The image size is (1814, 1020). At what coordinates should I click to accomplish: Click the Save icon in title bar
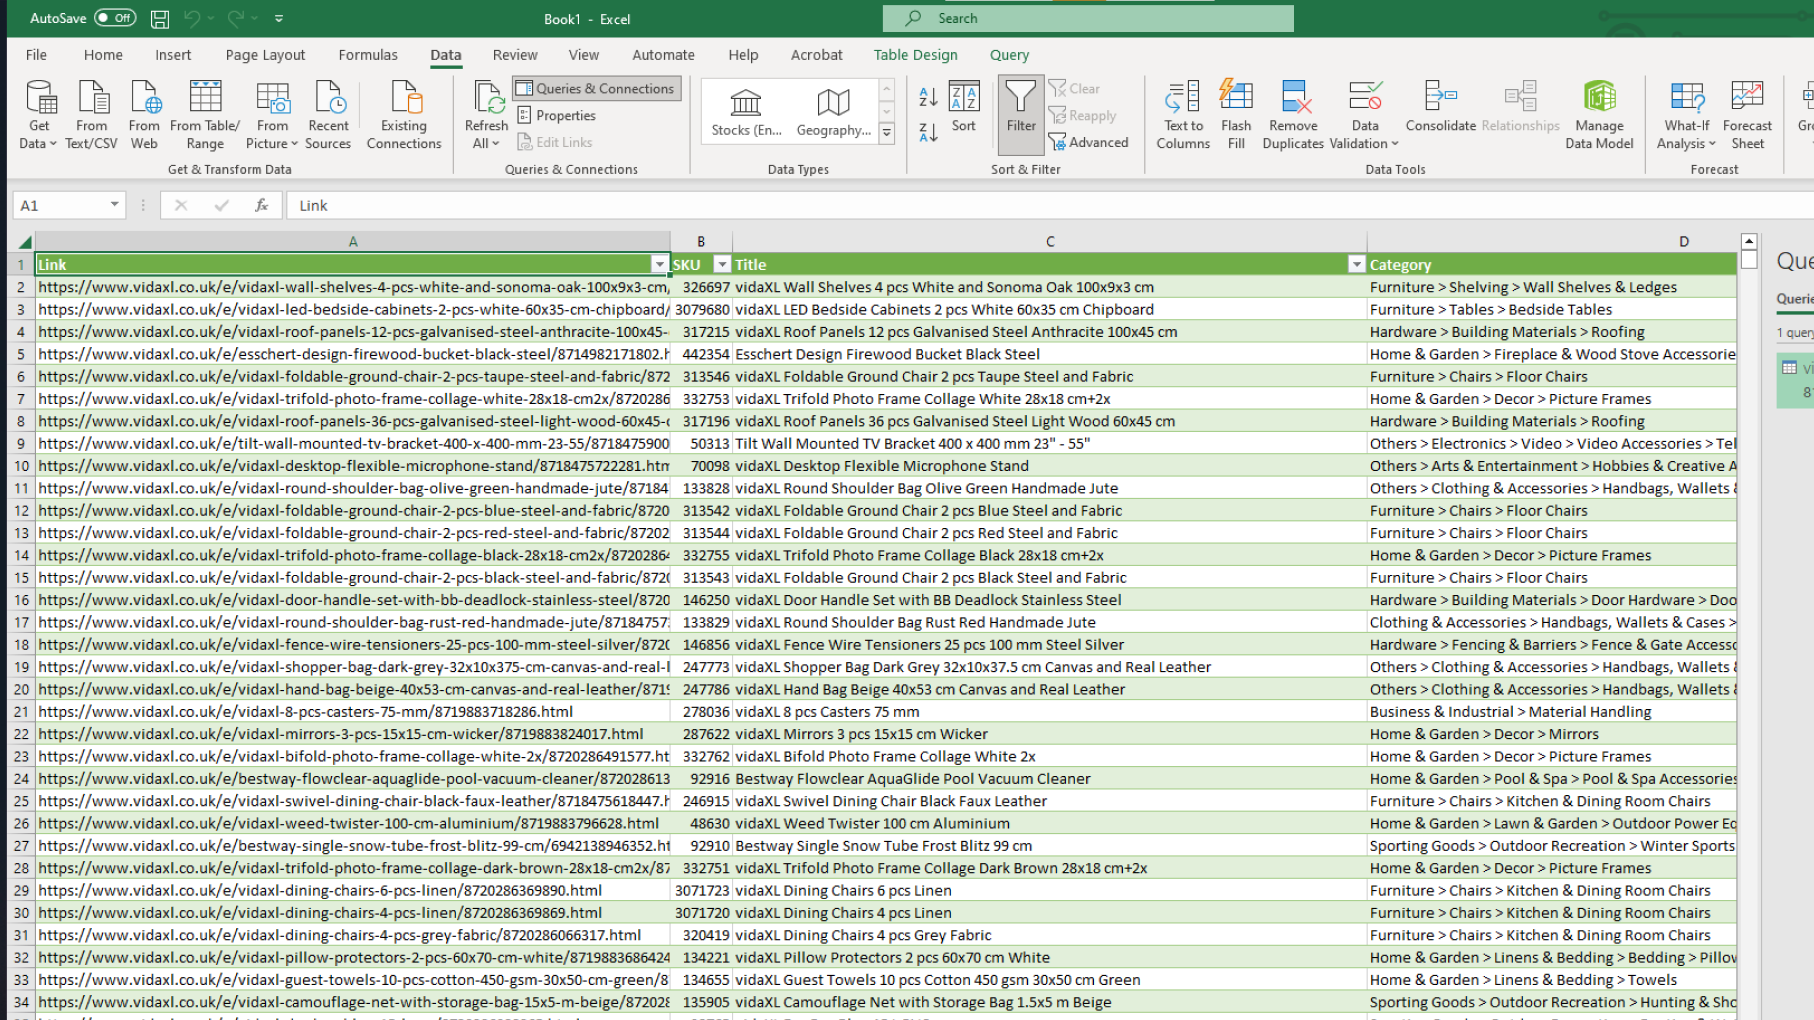click(x=159, y=18)
